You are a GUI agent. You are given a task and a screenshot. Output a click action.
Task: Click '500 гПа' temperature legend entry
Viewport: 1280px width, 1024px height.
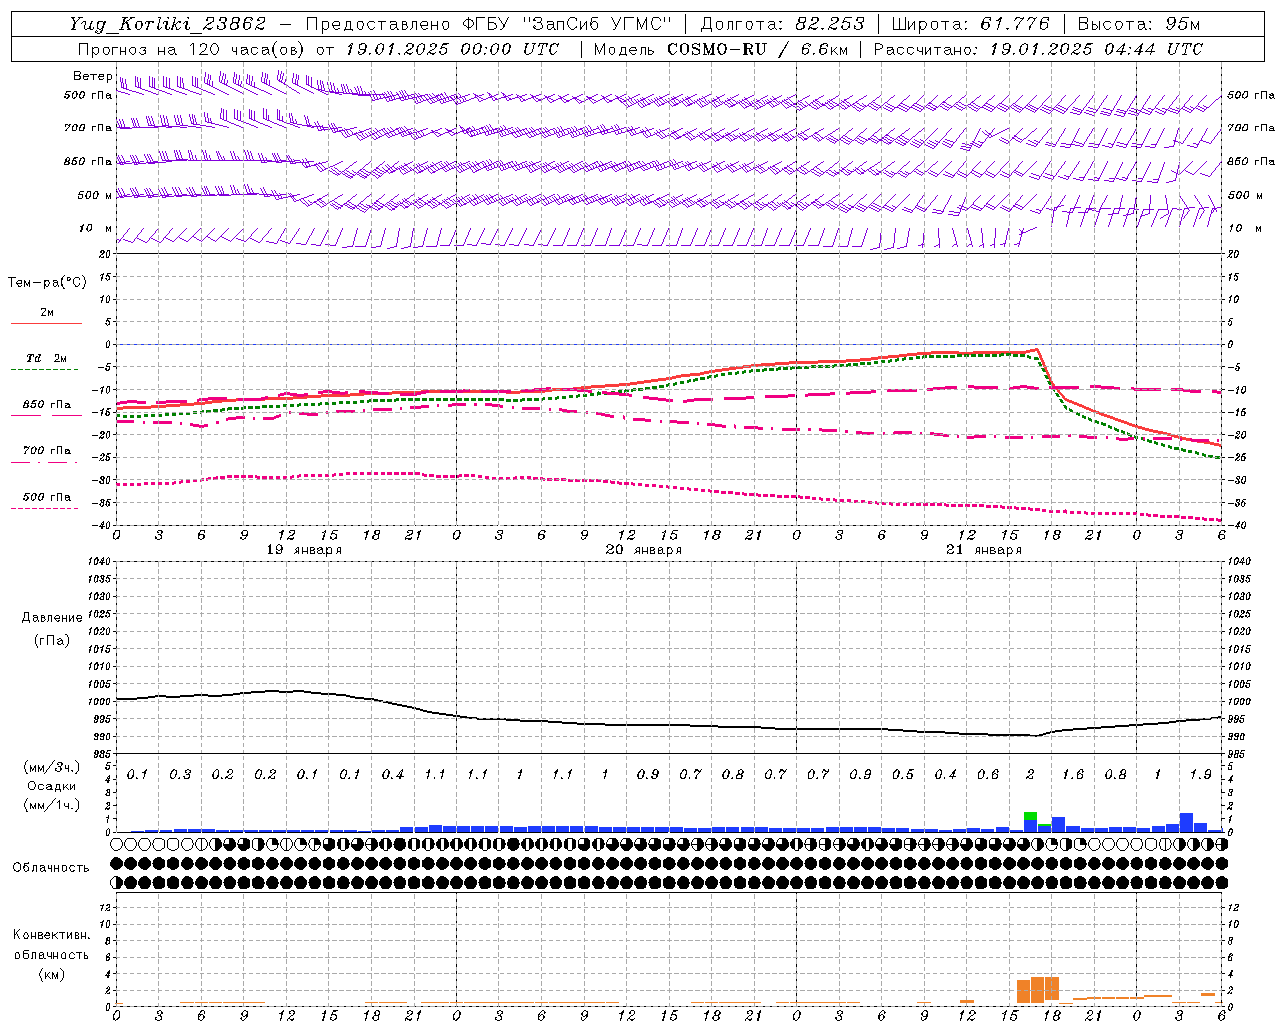(x=47, y=496)
